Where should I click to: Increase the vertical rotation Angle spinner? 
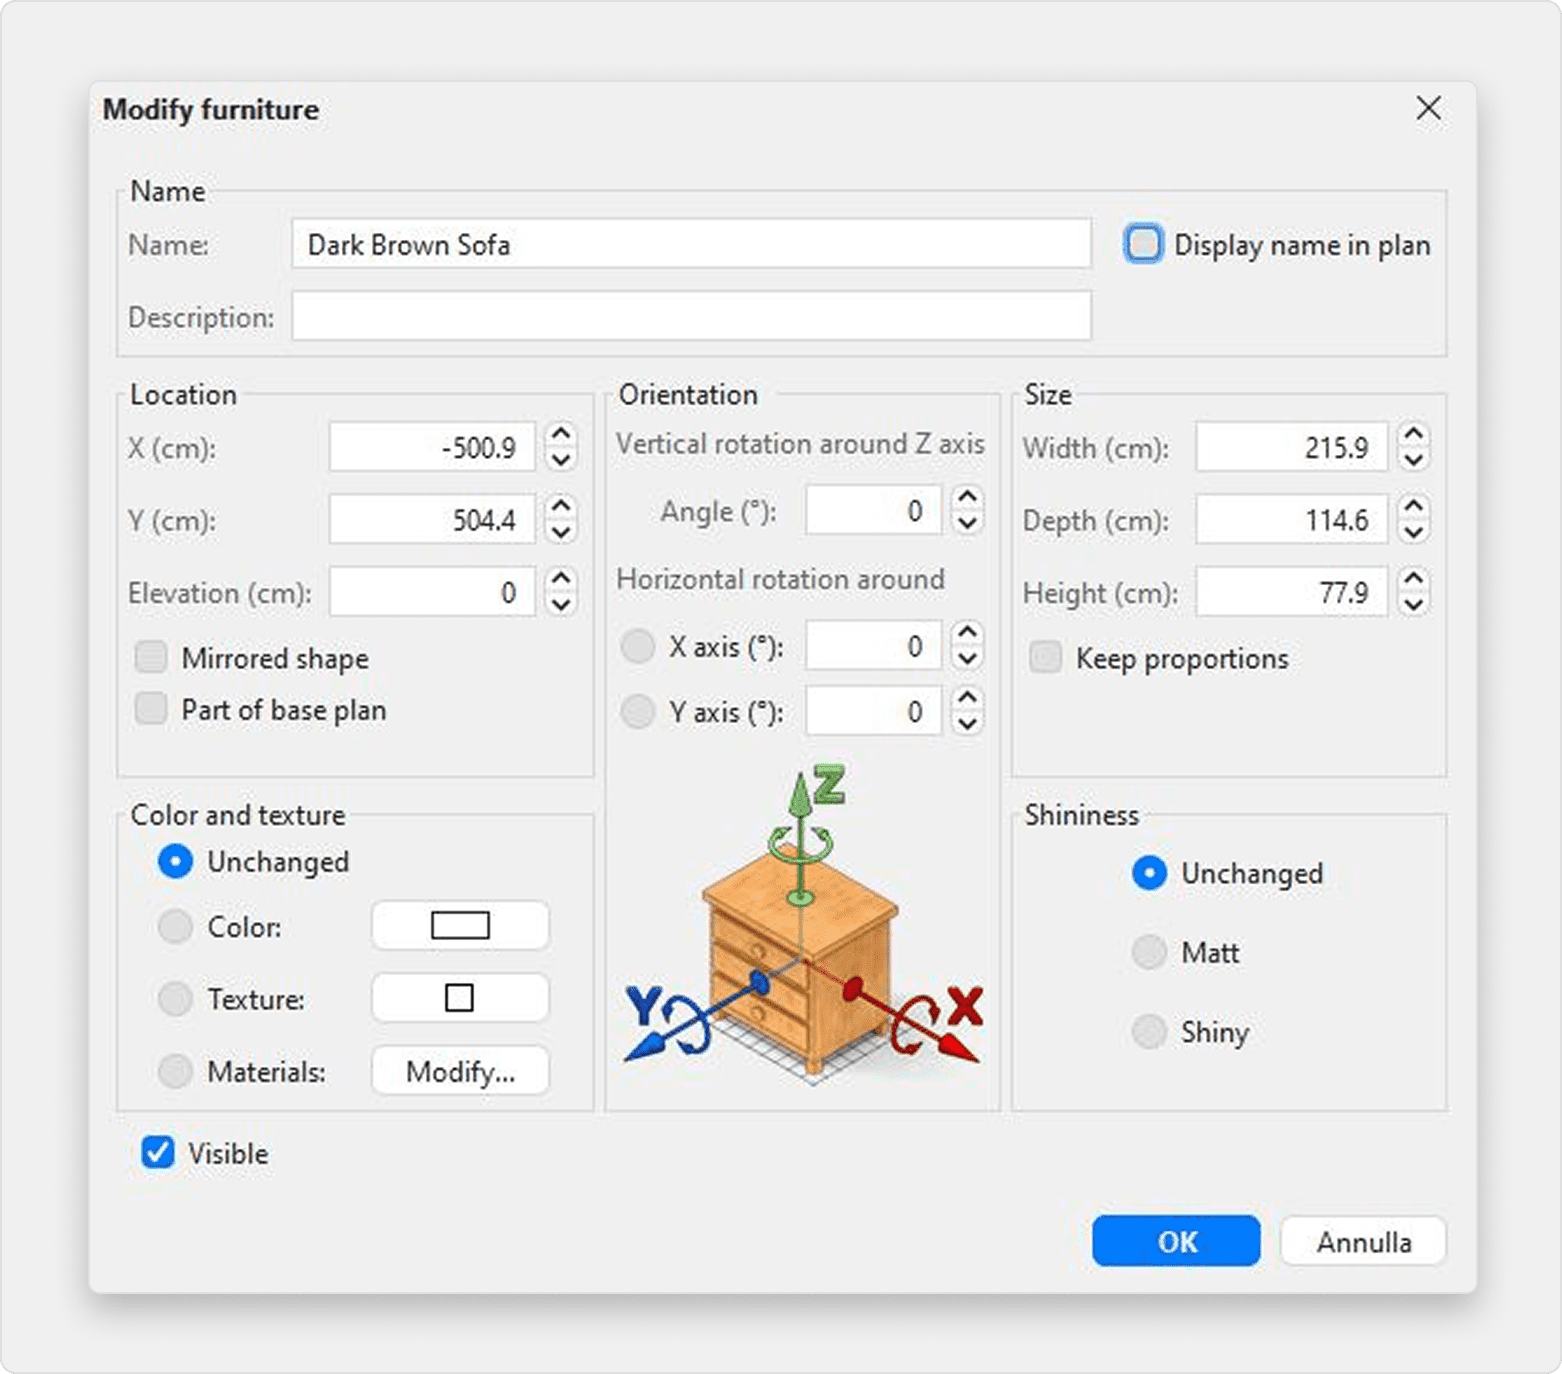[x=966, y=498]
